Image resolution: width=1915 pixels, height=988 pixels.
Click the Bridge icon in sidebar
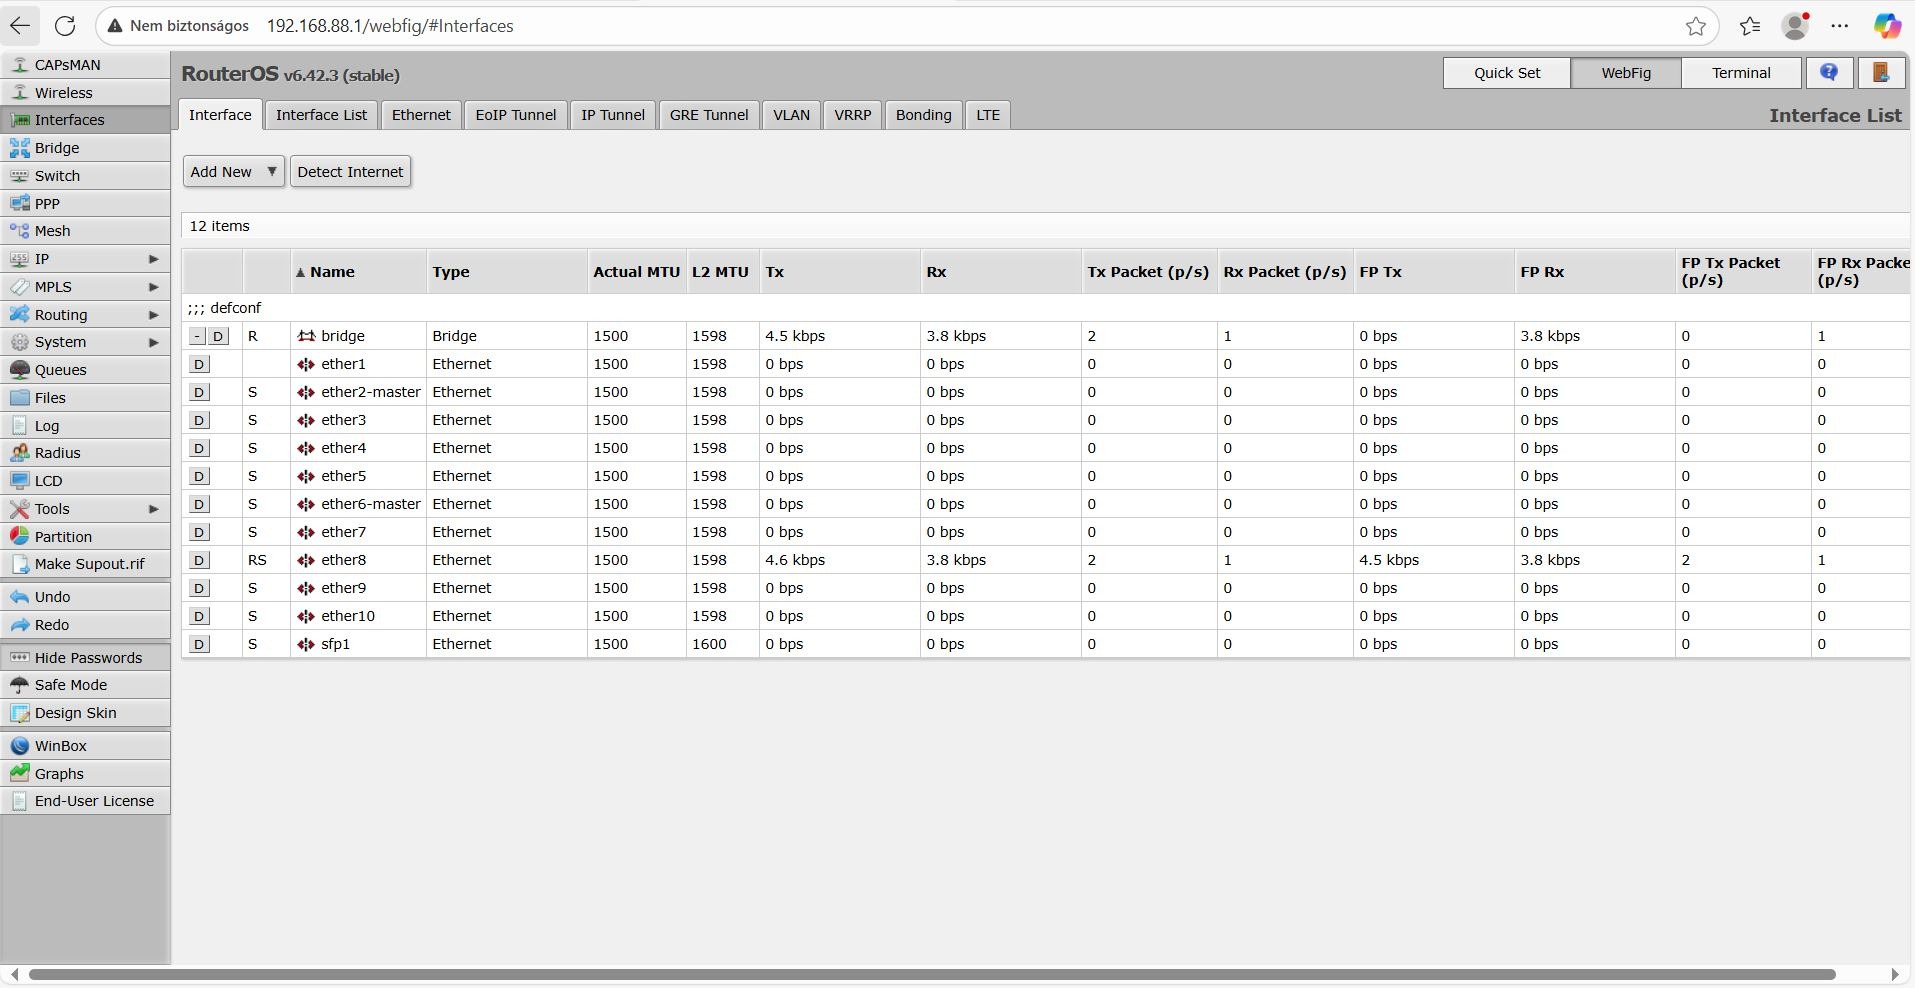[19, 148]
